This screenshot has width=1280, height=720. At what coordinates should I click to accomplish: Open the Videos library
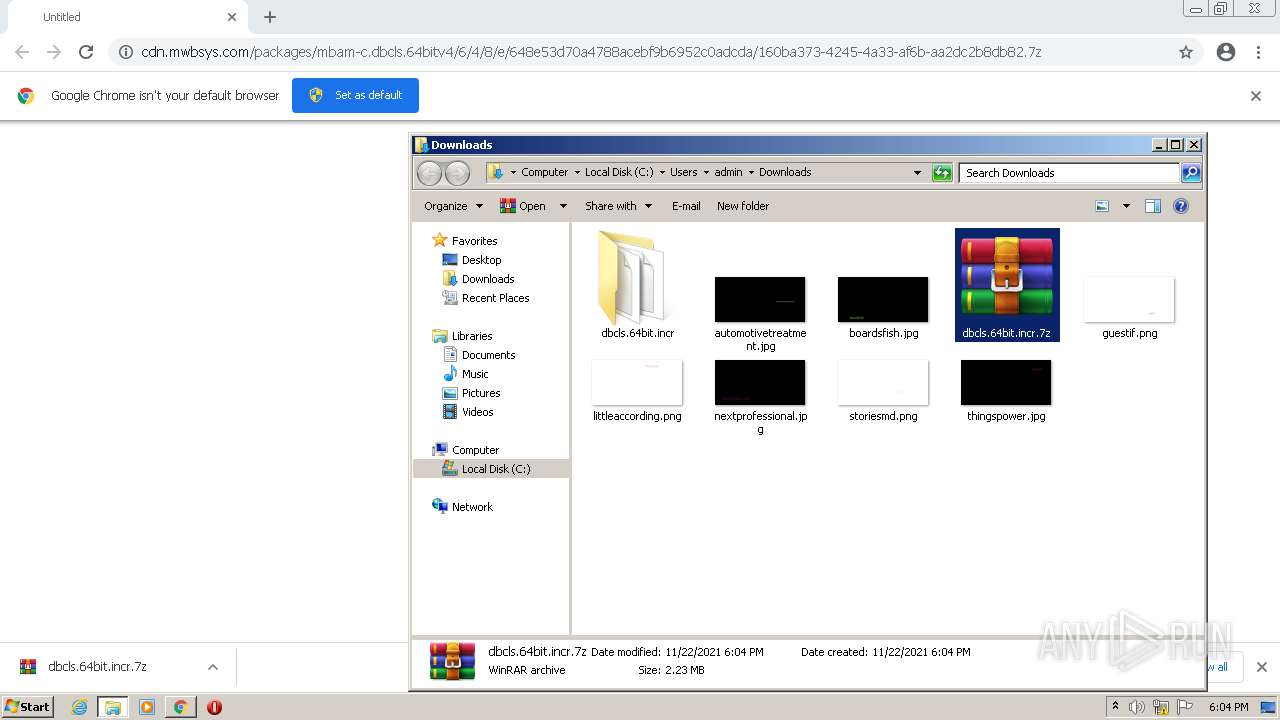coord(477,412)
